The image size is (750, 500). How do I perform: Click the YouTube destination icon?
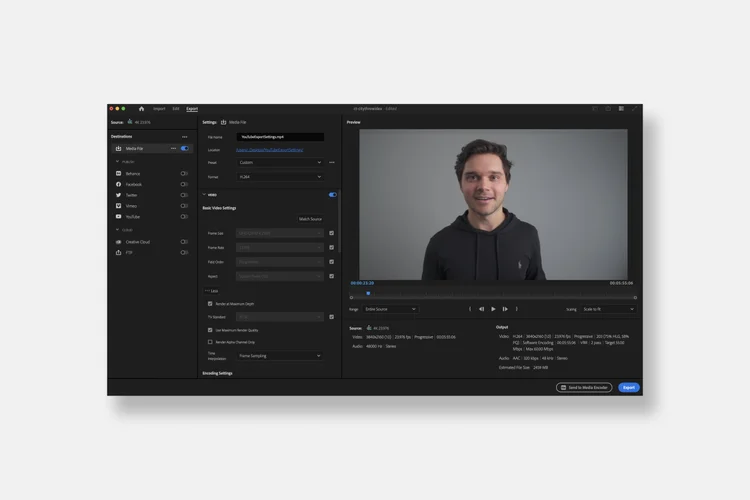pos(119,216)
